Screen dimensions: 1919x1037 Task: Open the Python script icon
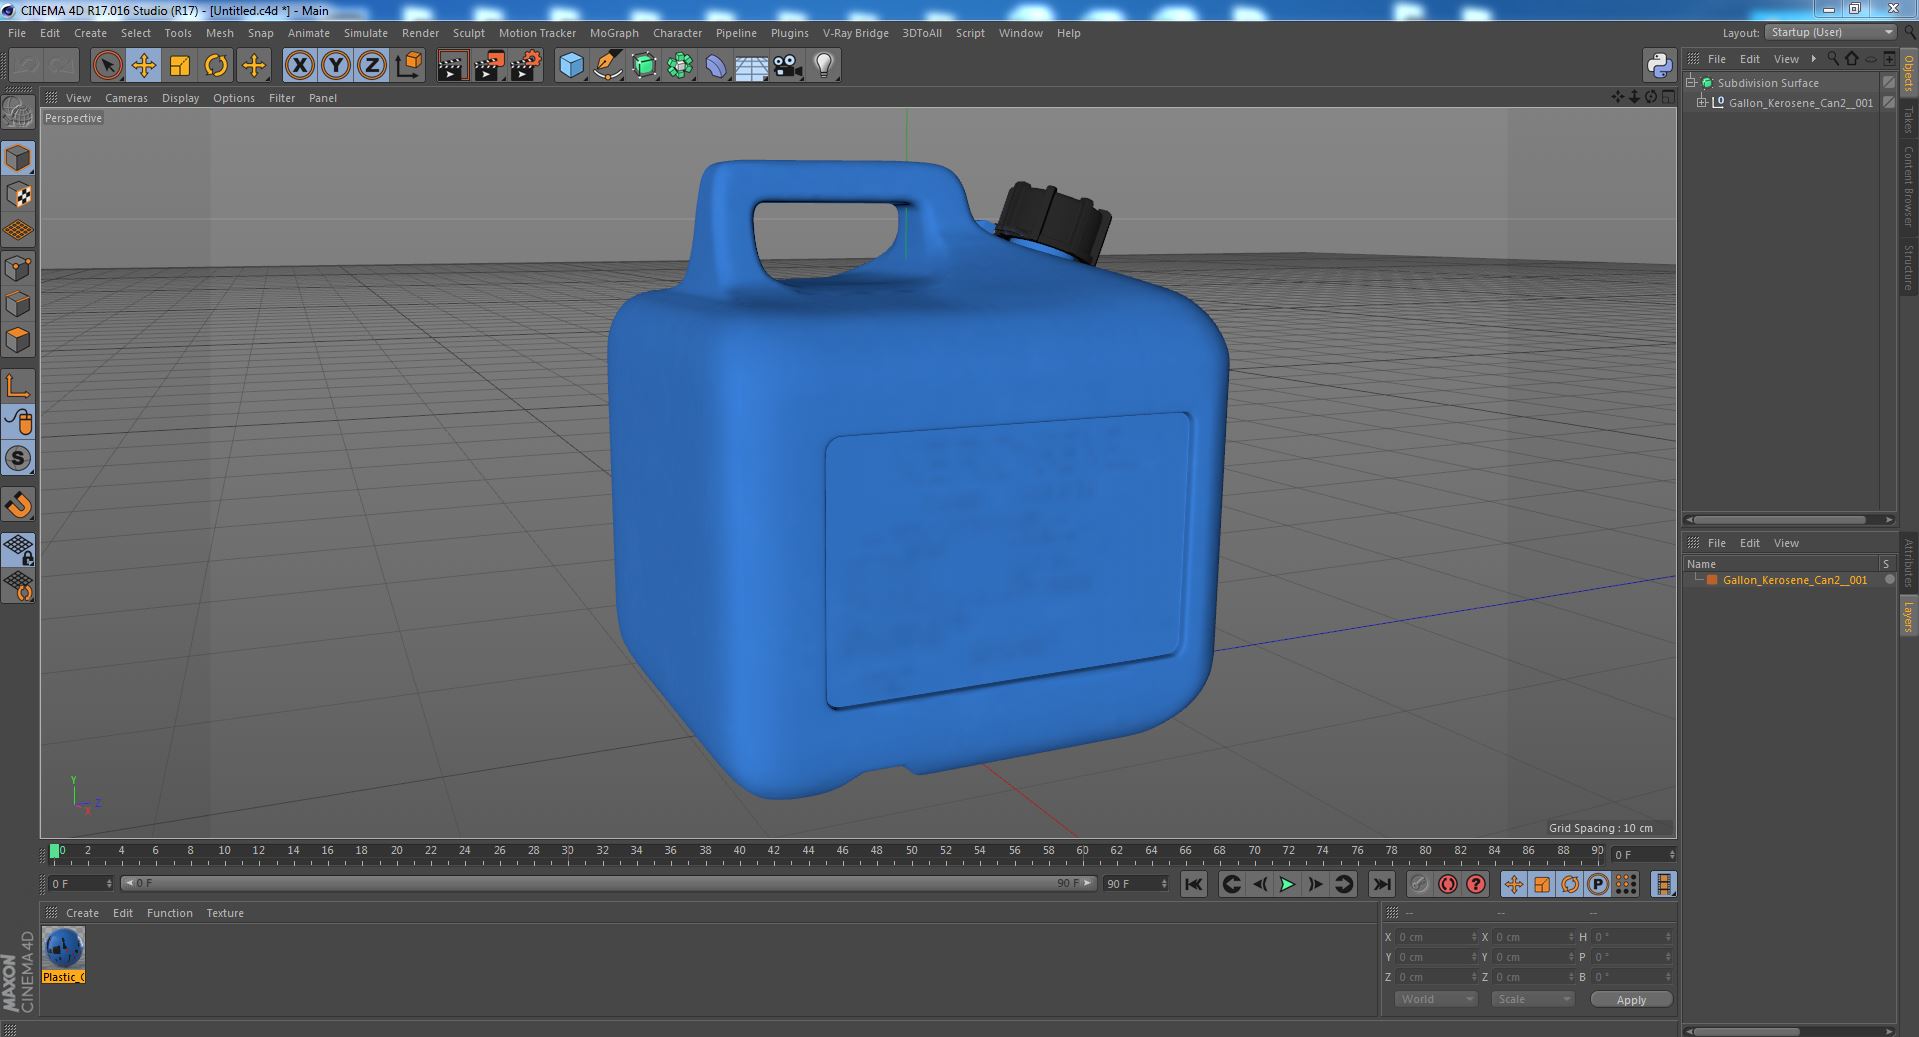click(x=1660, y=66)
